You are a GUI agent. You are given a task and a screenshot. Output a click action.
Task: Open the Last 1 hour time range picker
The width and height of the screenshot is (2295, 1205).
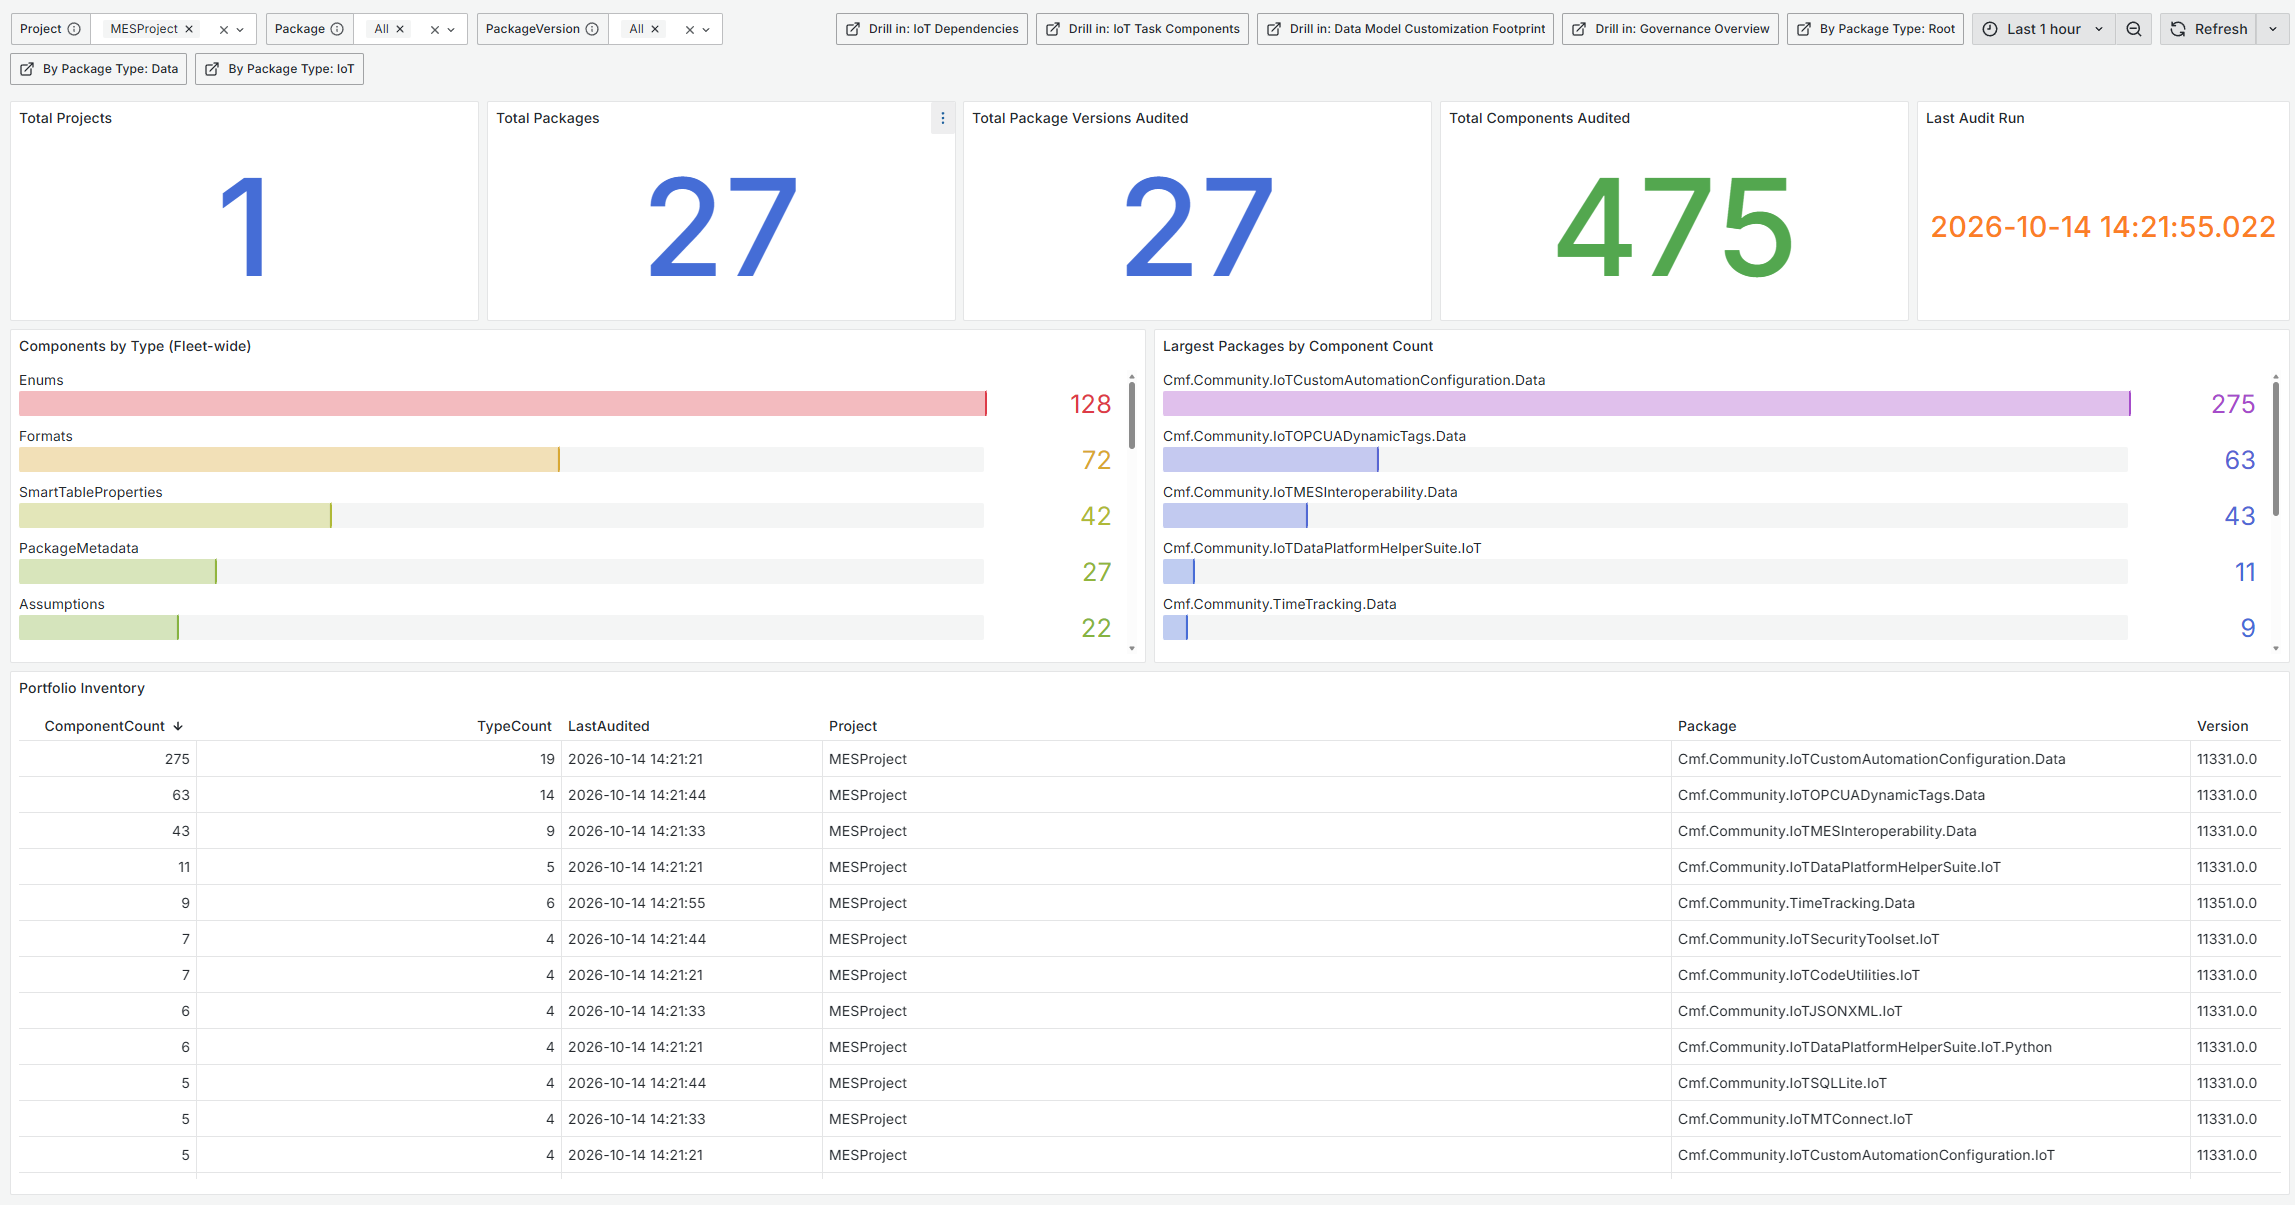point(2043,29)
